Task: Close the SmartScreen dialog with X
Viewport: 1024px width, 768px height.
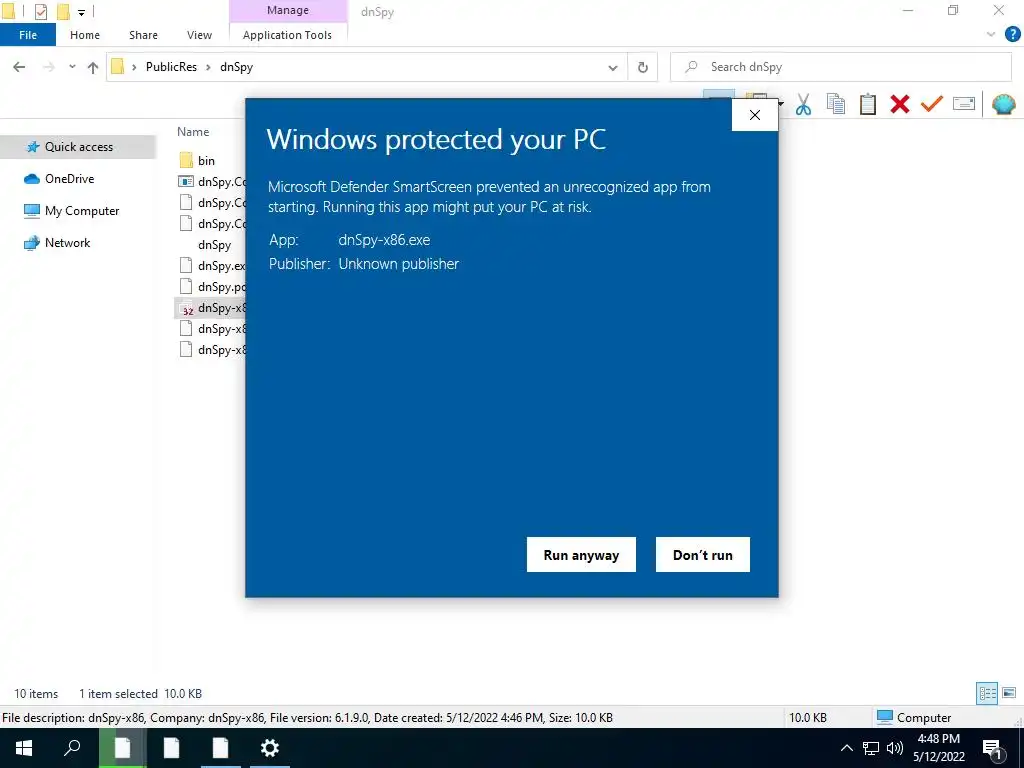Action: pos(755,115)
